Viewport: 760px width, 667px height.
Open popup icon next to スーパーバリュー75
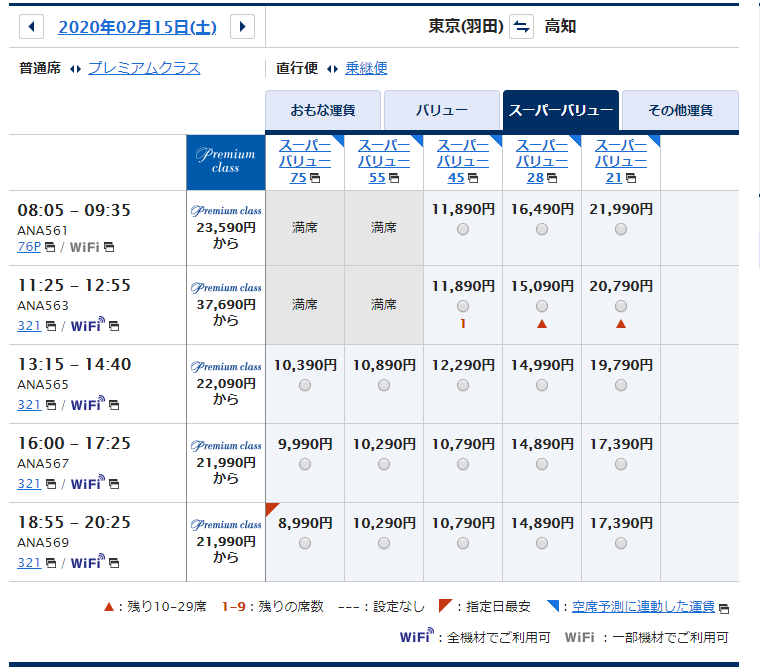315,178
